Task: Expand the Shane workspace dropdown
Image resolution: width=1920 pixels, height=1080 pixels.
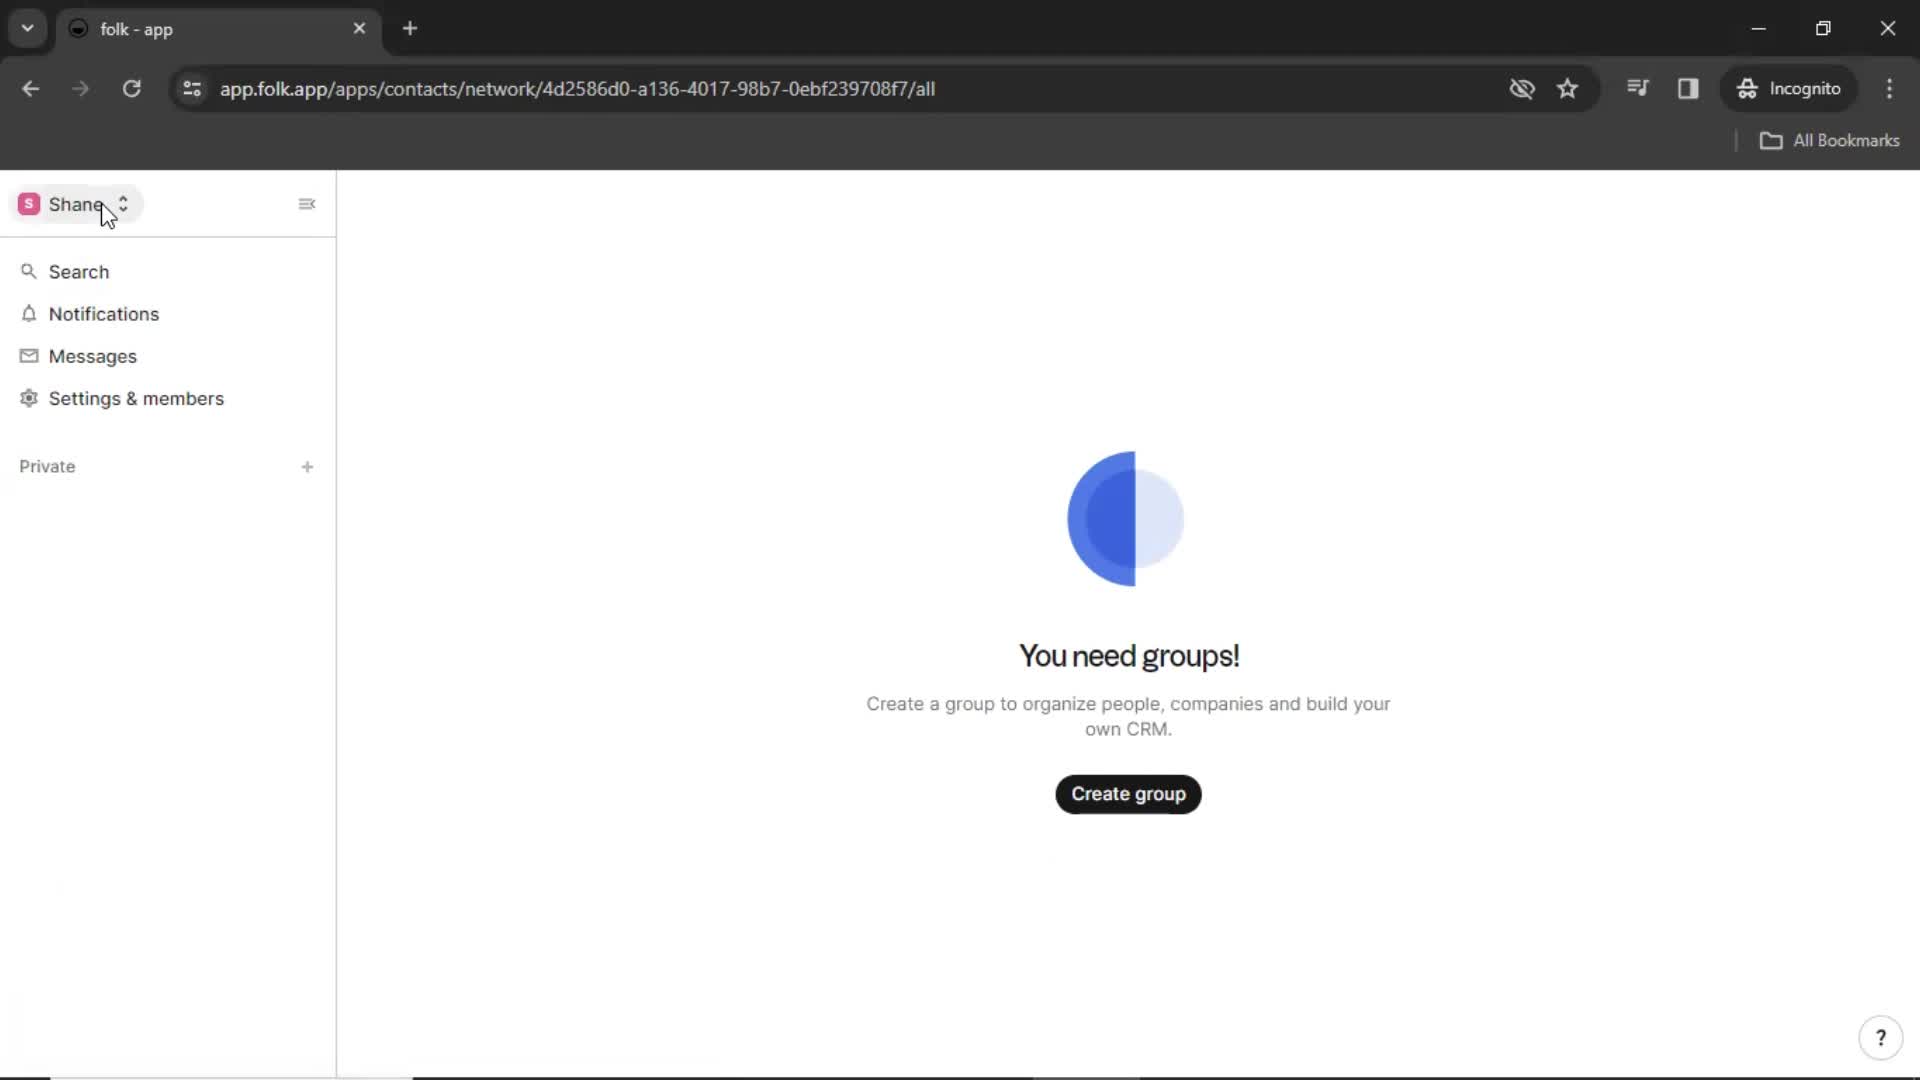Action: pos(124,203)
